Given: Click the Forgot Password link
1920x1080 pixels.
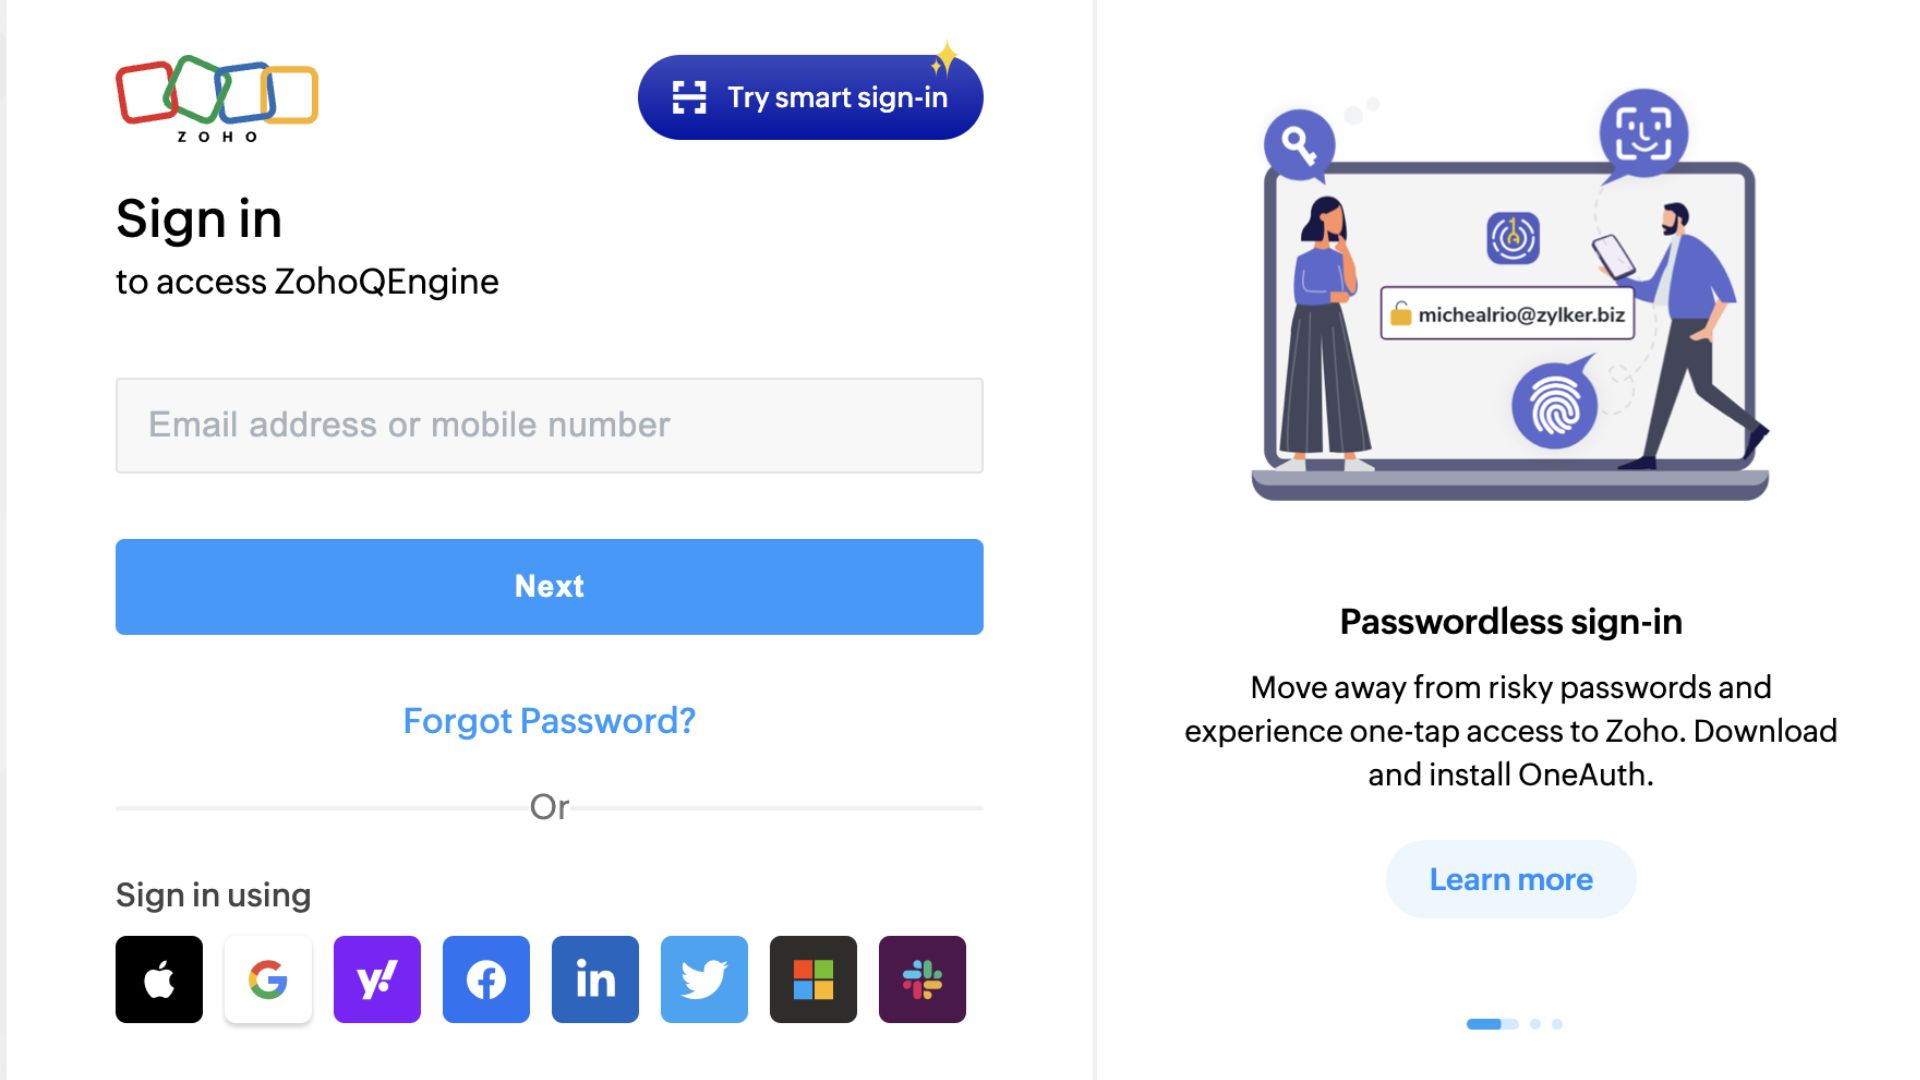Looking at the screenshot, I should 549,720.
